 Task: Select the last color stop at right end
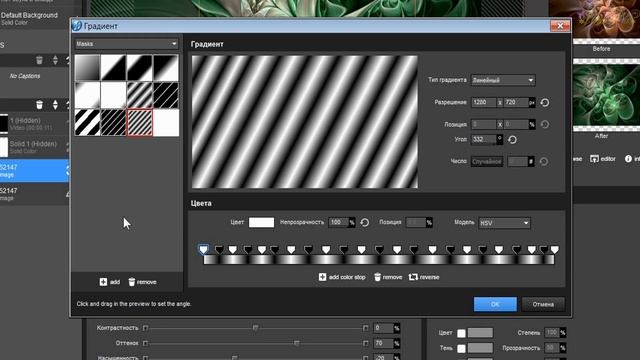tap(554, 249)
